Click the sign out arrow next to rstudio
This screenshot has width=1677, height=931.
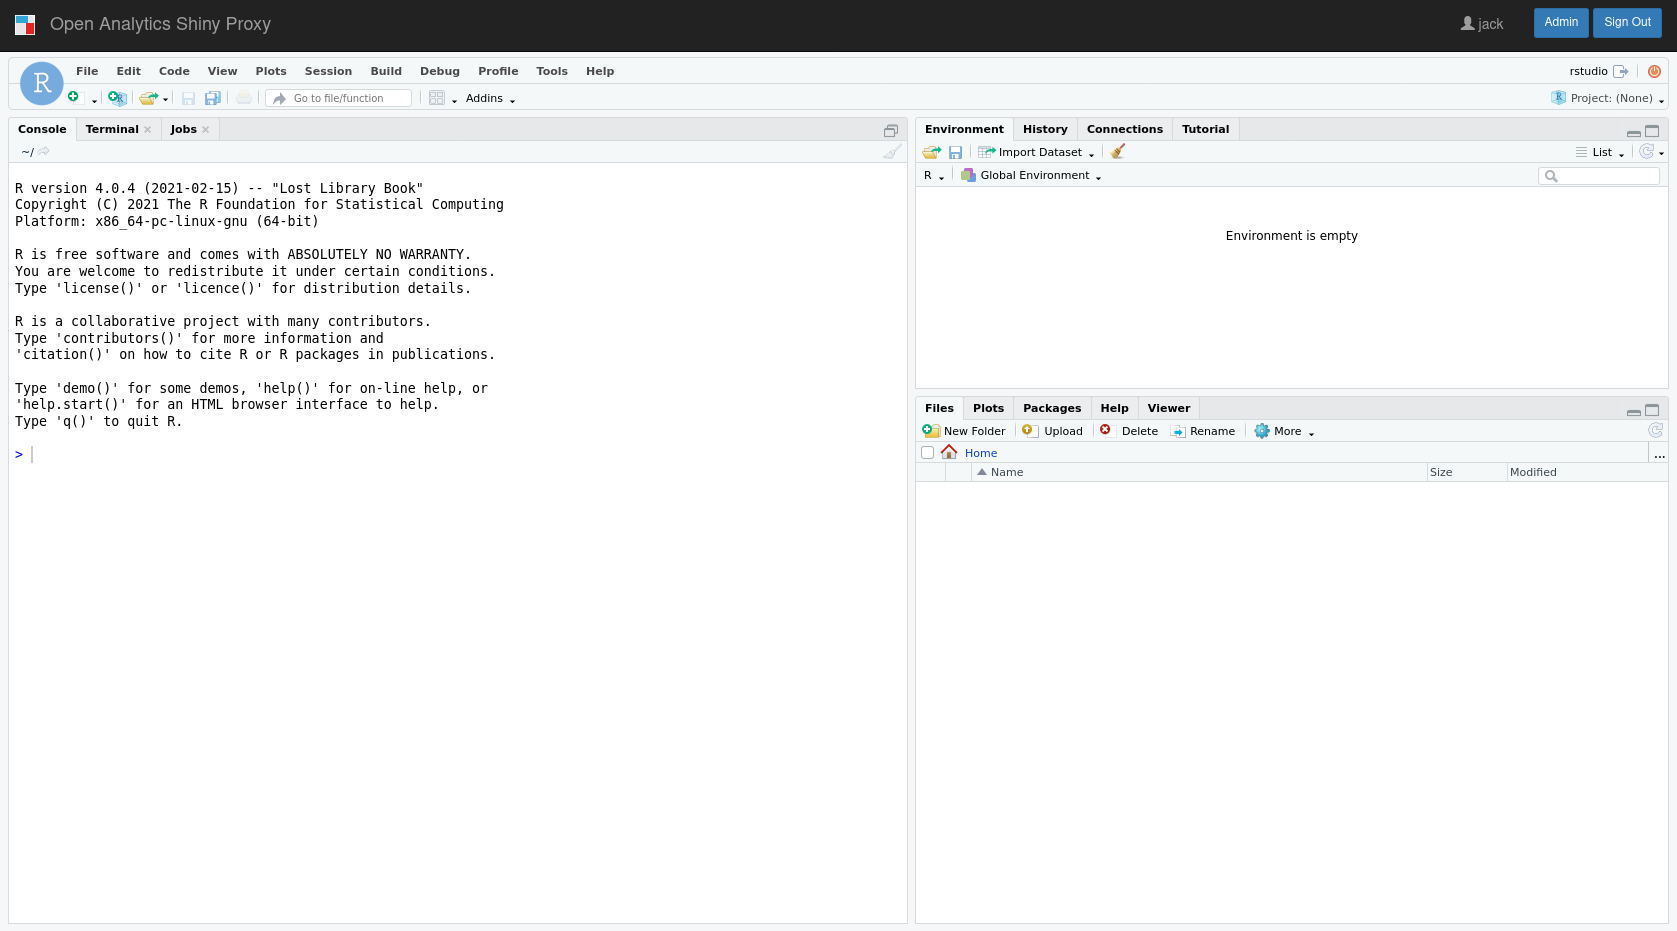tap(1621, 71)
